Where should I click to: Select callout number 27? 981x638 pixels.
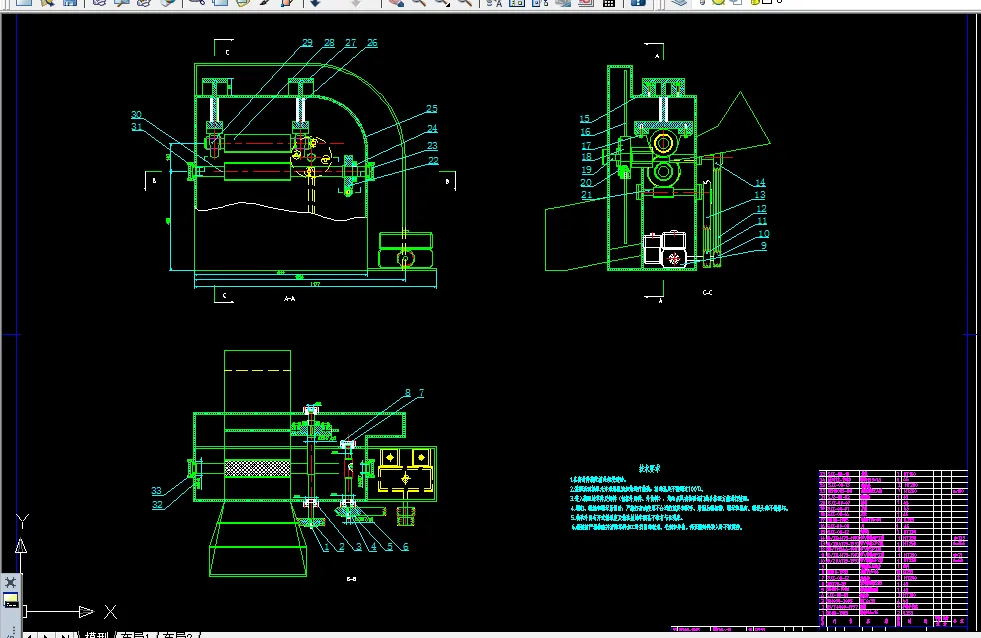tap(350, 43)
